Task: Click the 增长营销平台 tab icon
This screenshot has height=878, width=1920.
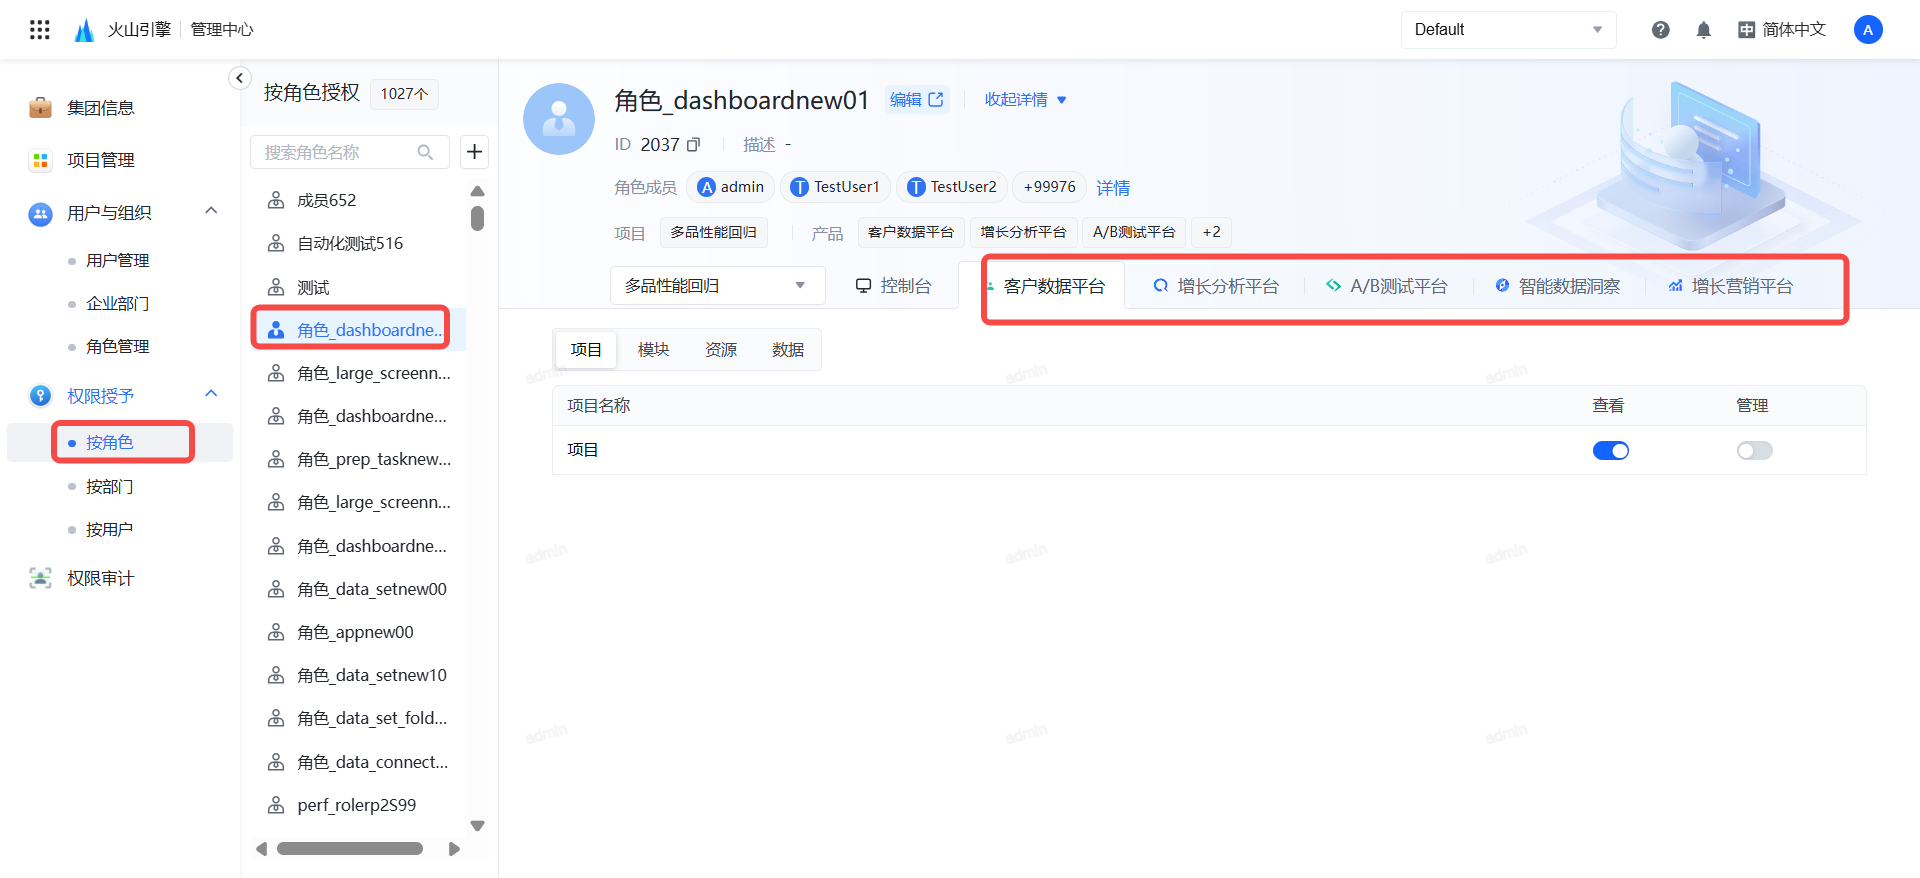Action: [1675, 286]
